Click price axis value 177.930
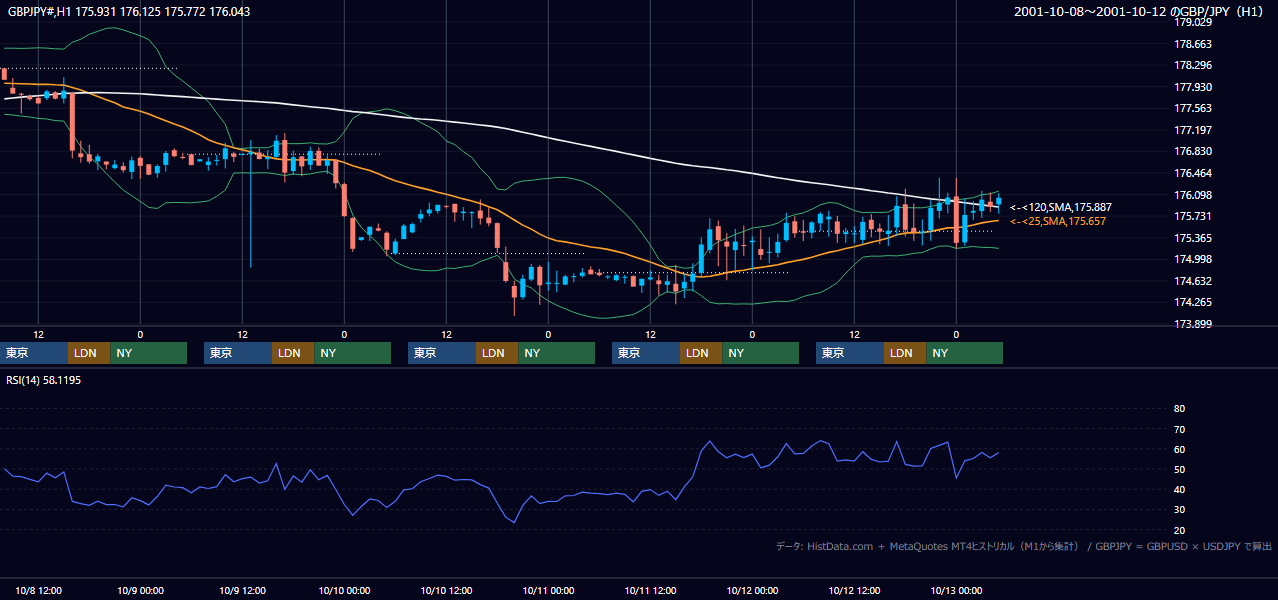Image resolution: width=1278 pixels, height=600 pixels. [x=1192, y=87]
